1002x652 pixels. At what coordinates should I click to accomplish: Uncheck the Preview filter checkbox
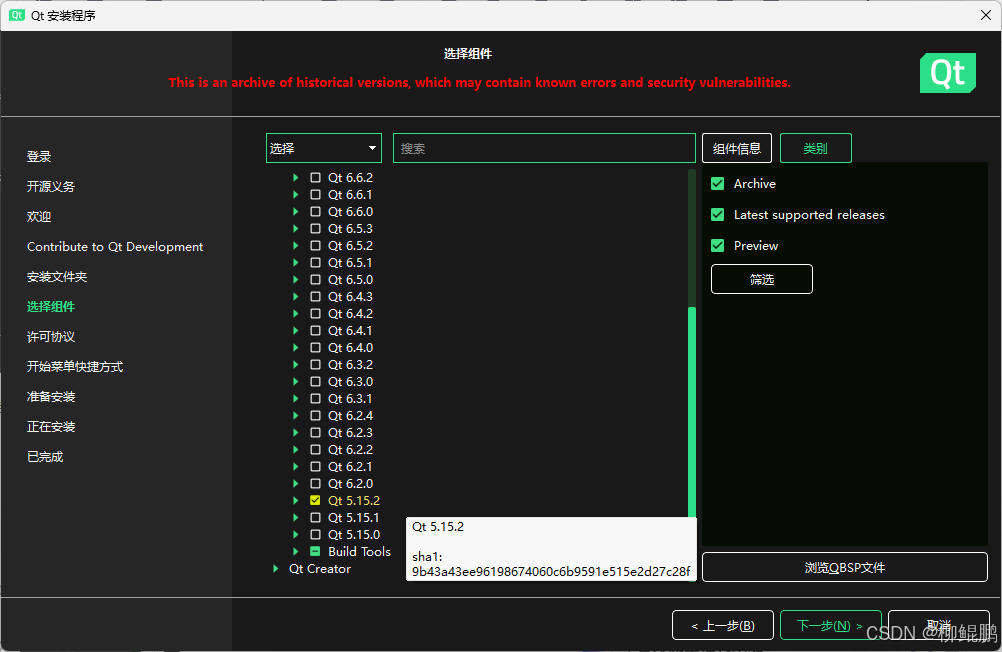point(718,245)
